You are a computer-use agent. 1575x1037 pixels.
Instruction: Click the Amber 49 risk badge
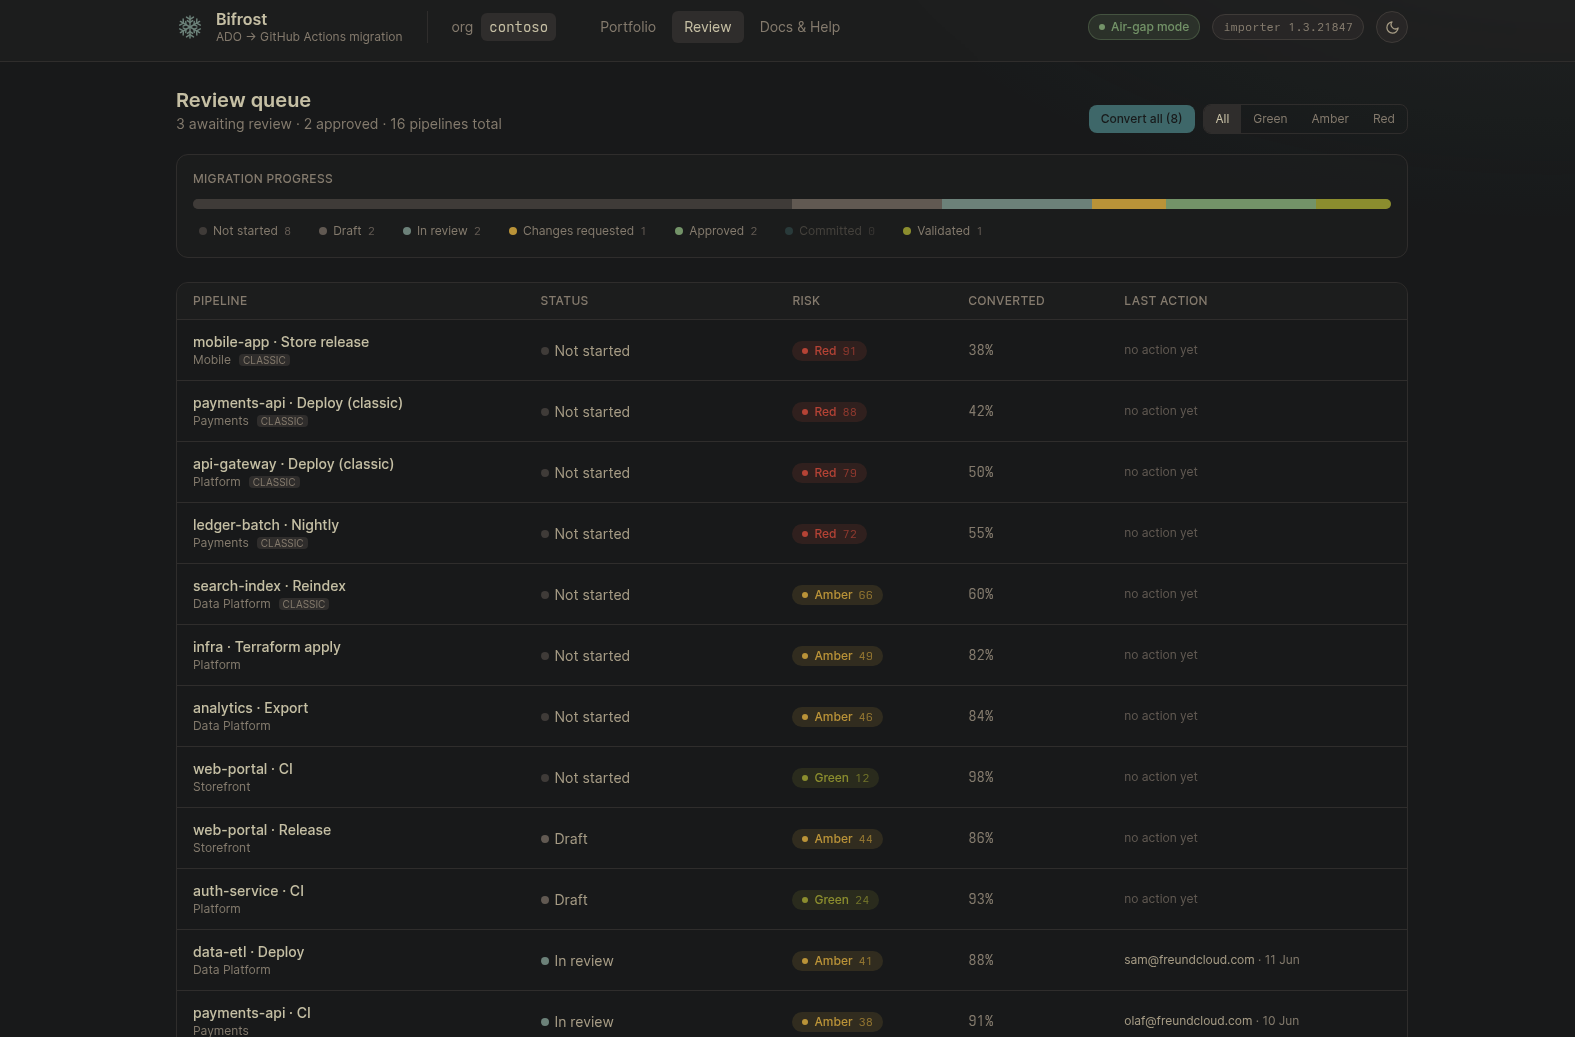tap(837, 656)
